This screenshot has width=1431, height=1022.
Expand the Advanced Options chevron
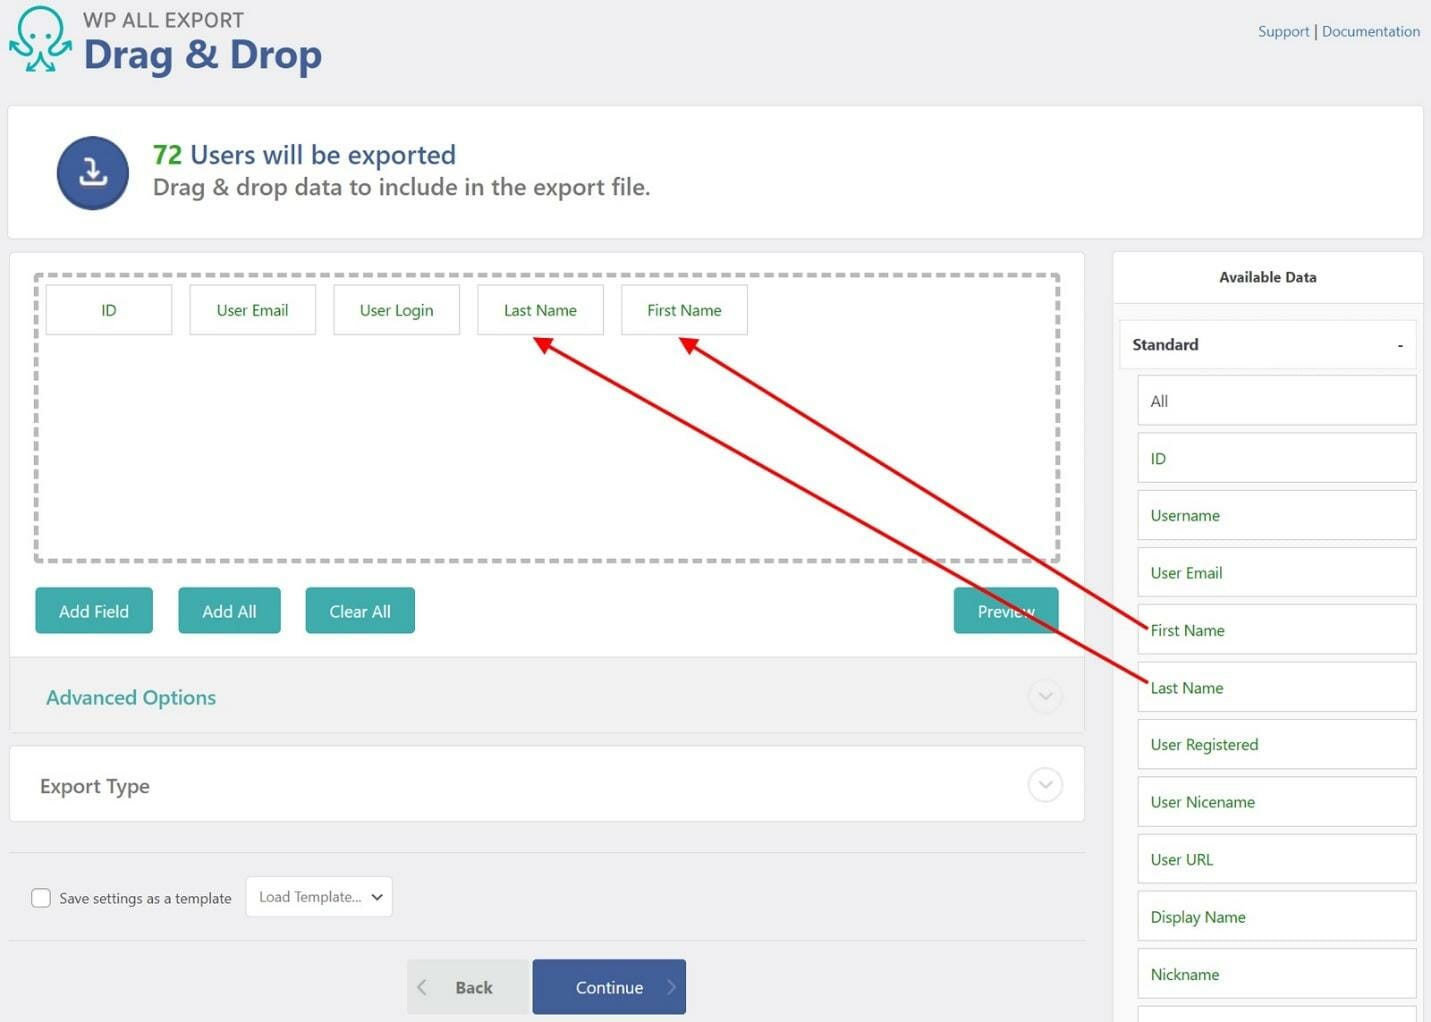point(1045,696)
